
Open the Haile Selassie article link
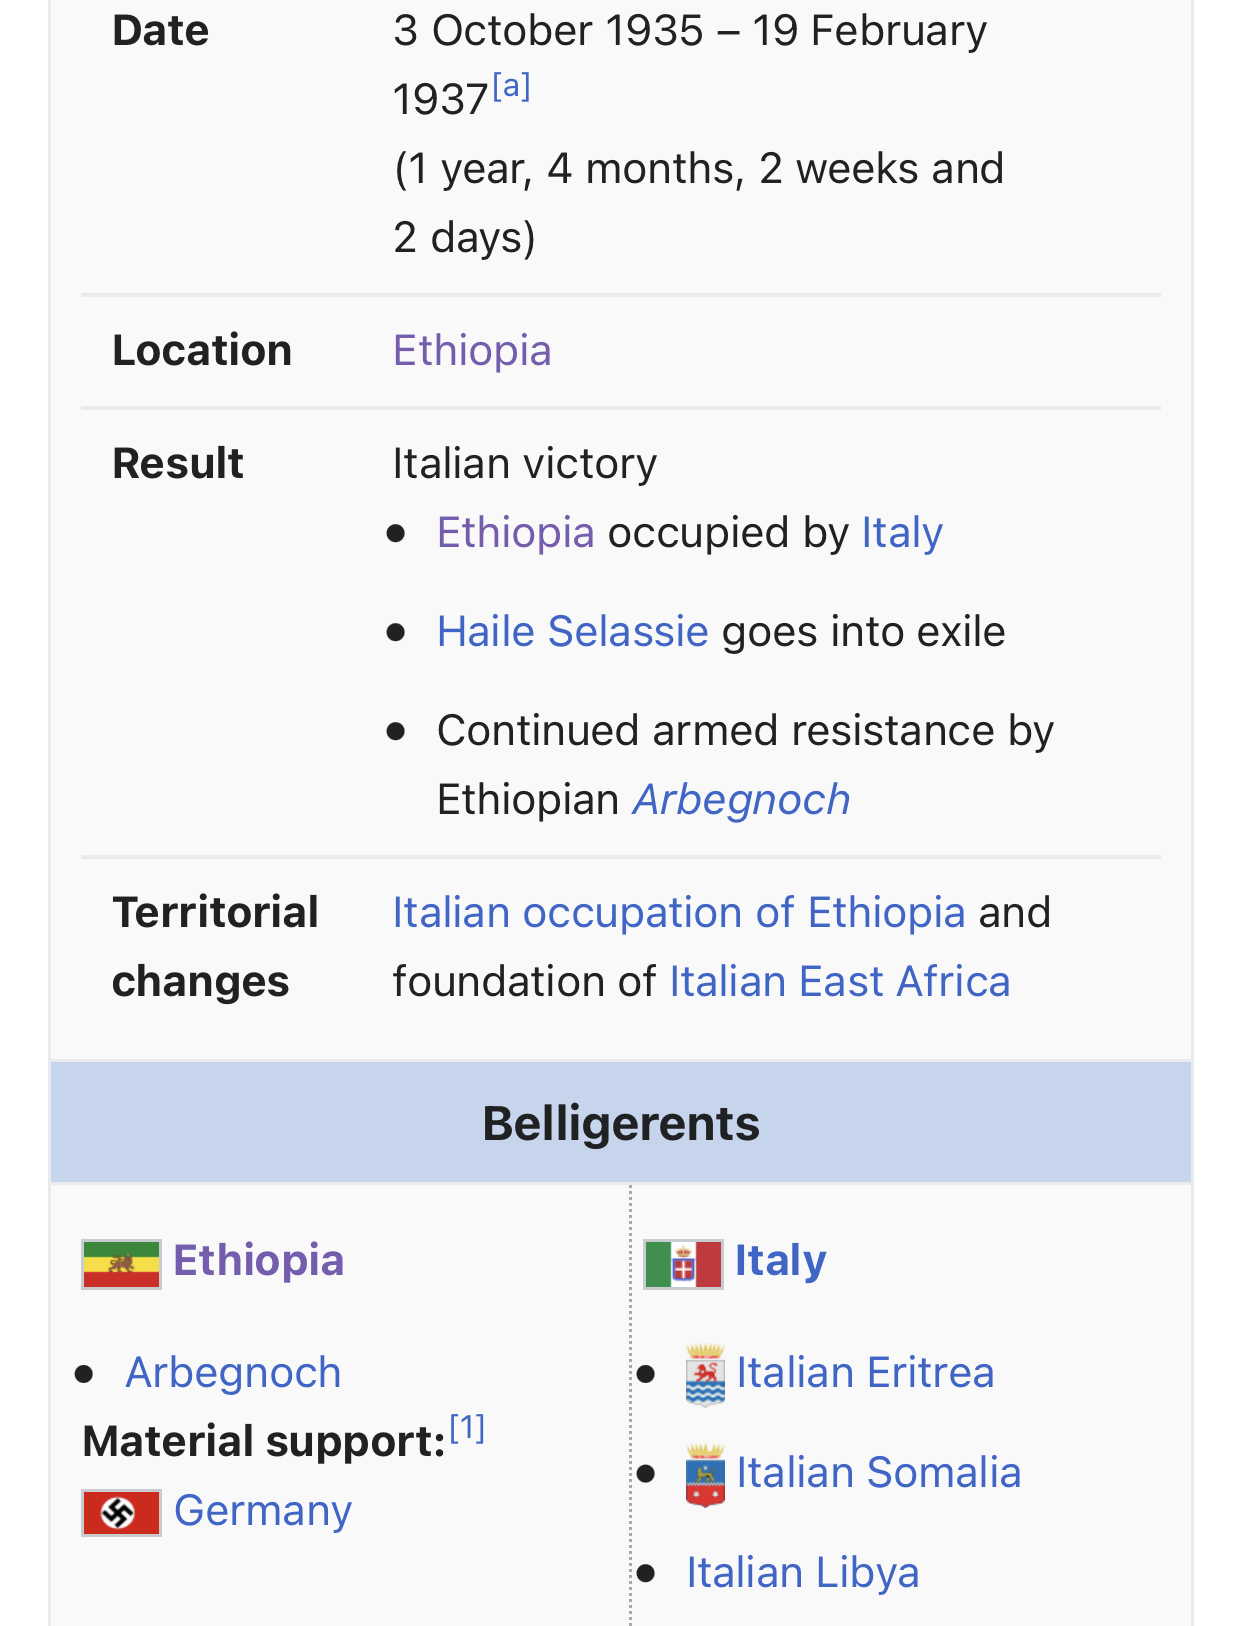click(573, 631)
